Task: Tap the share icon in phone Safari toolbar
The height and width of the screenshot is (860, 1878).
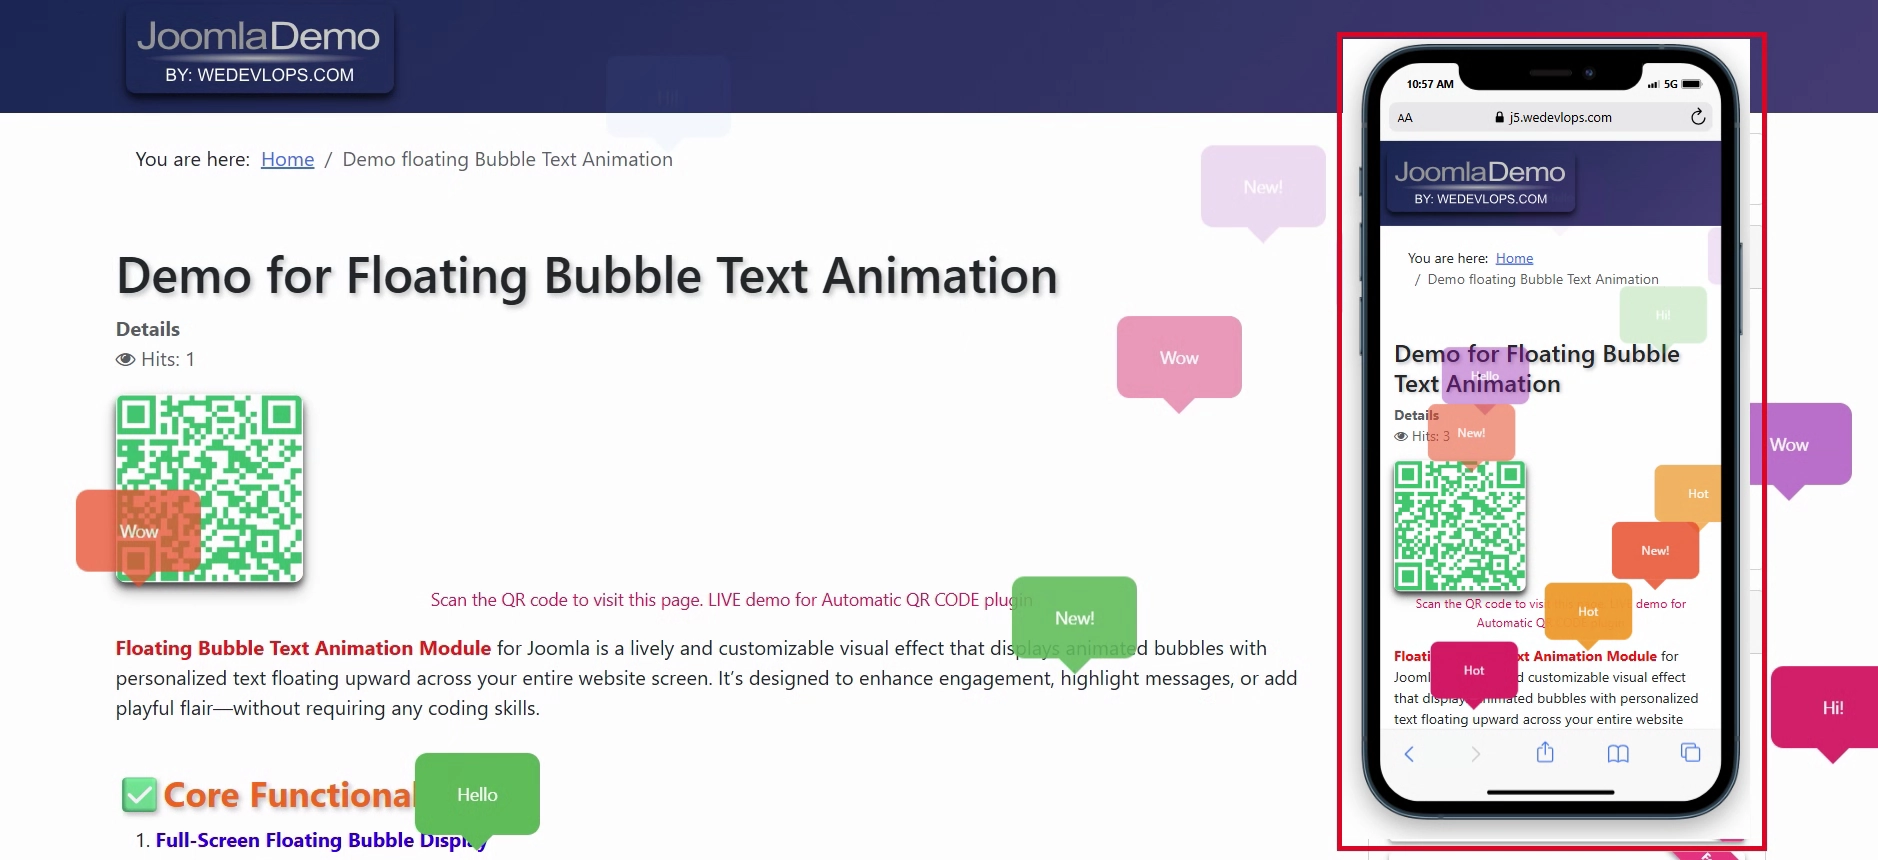Action: coord(1545,752)
